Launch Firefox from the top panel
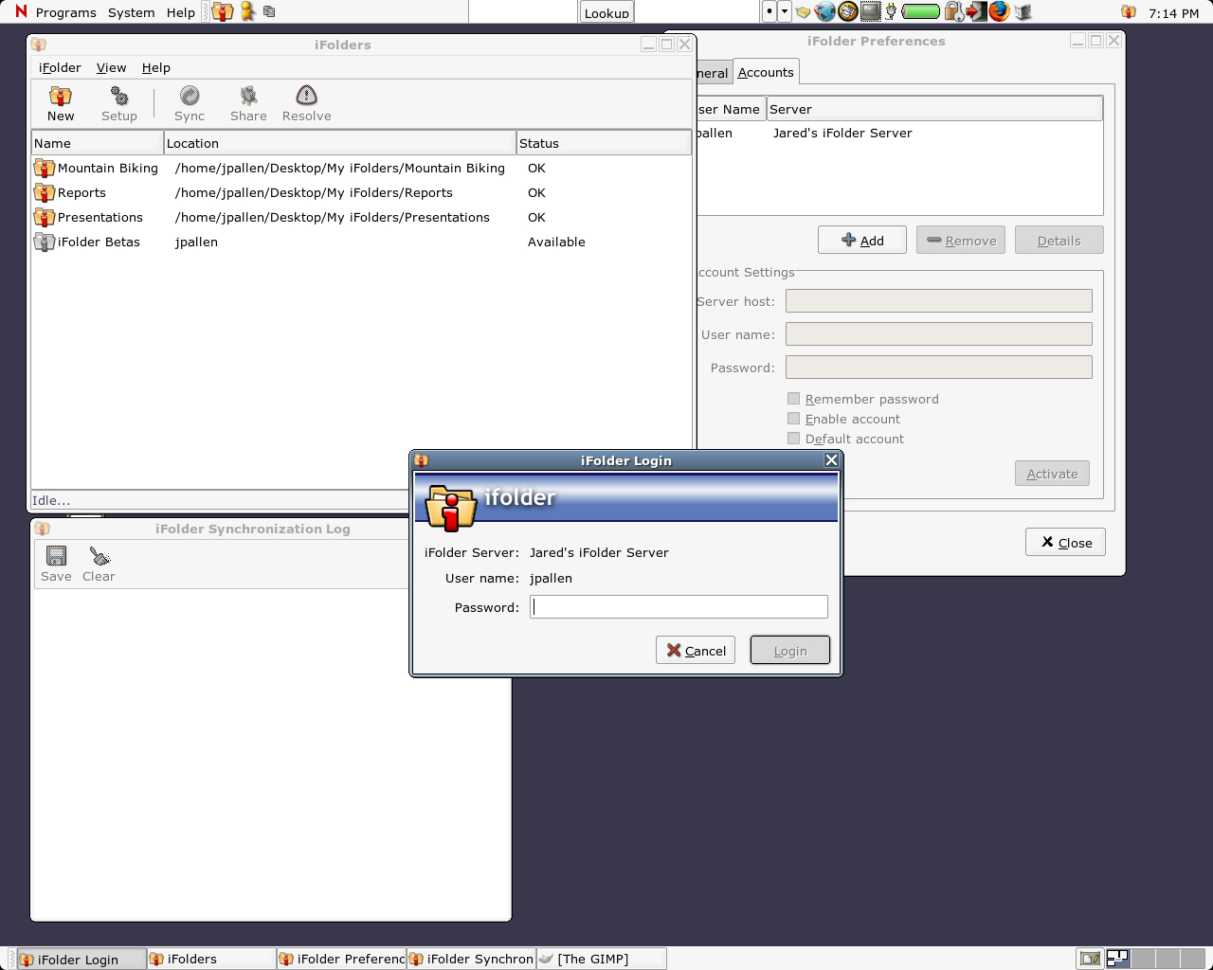The width and height of the screenshot is (1213, 970). [998, 12]
